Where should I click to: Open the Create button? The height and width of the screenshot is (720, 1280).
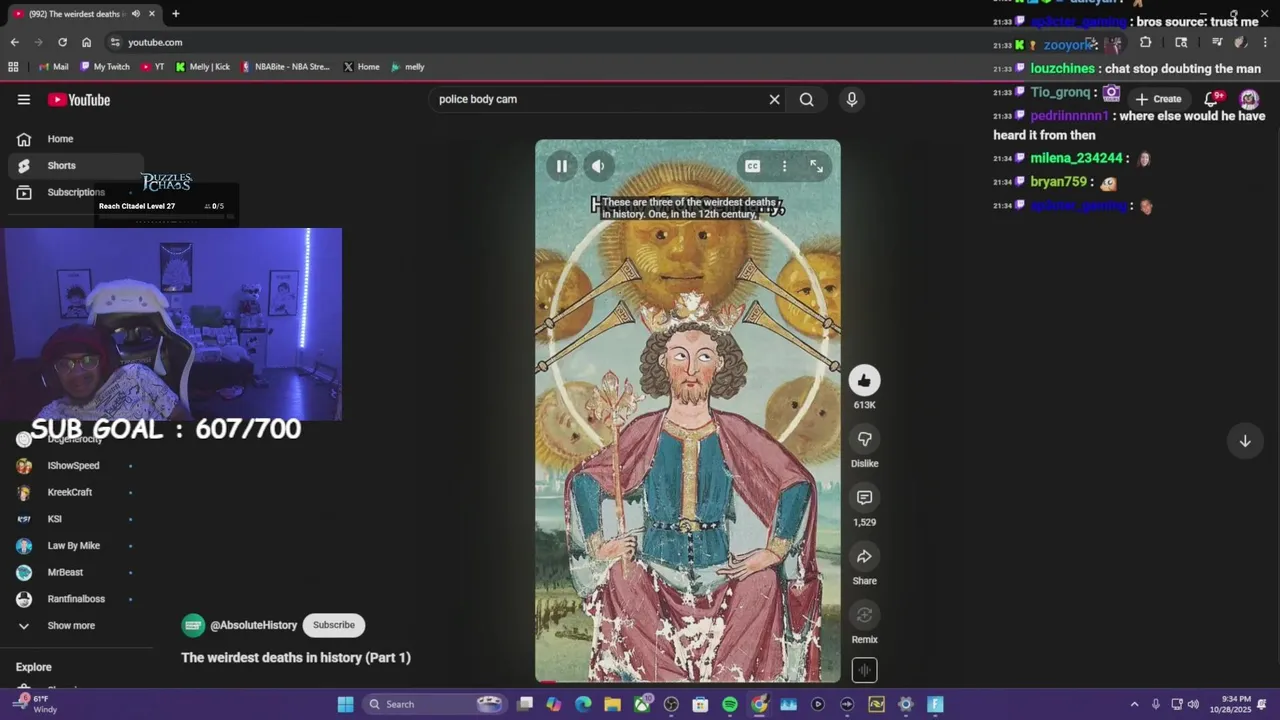tap(1158, 99)
